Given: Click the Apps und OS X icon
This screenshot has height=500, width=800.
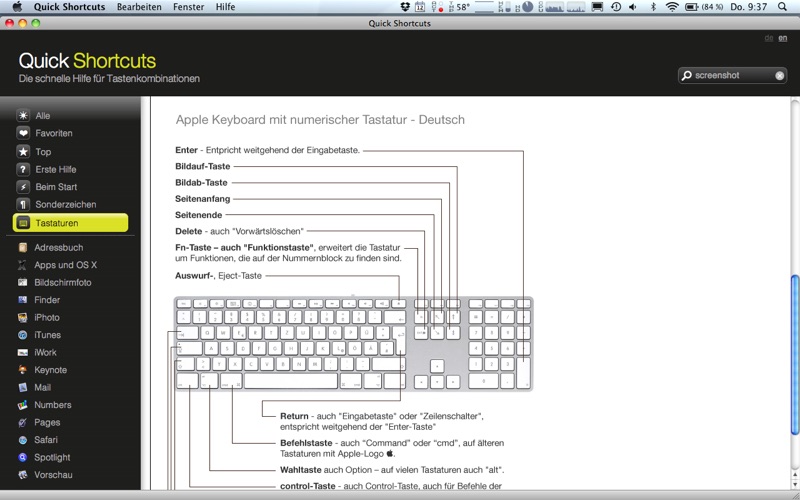Looking at the screenshot, I should pos(22,265).
